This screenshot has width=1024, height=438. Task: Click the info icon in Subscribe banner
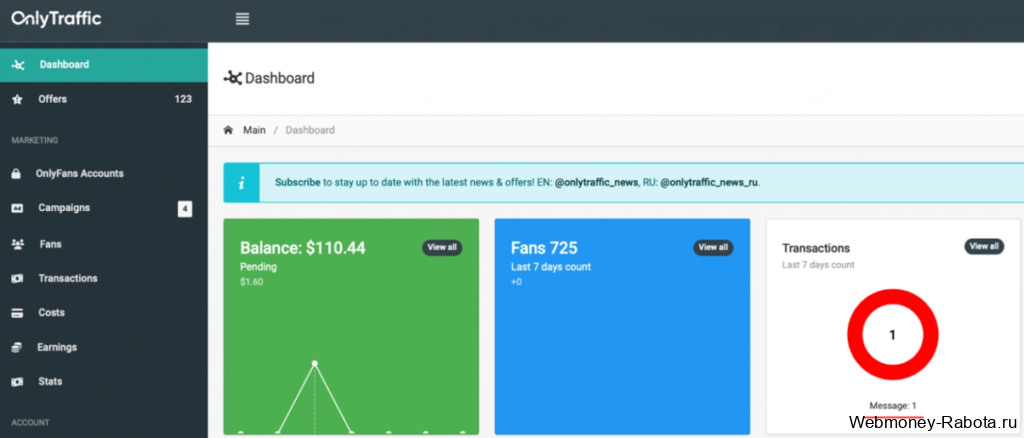click(241, 183)
